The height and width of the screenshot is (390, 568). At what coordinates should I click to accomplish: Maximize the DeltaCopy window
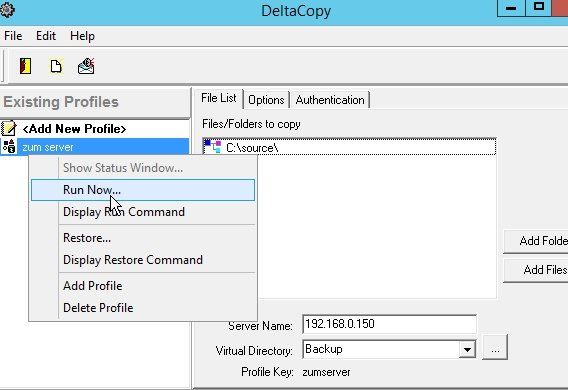539,8
